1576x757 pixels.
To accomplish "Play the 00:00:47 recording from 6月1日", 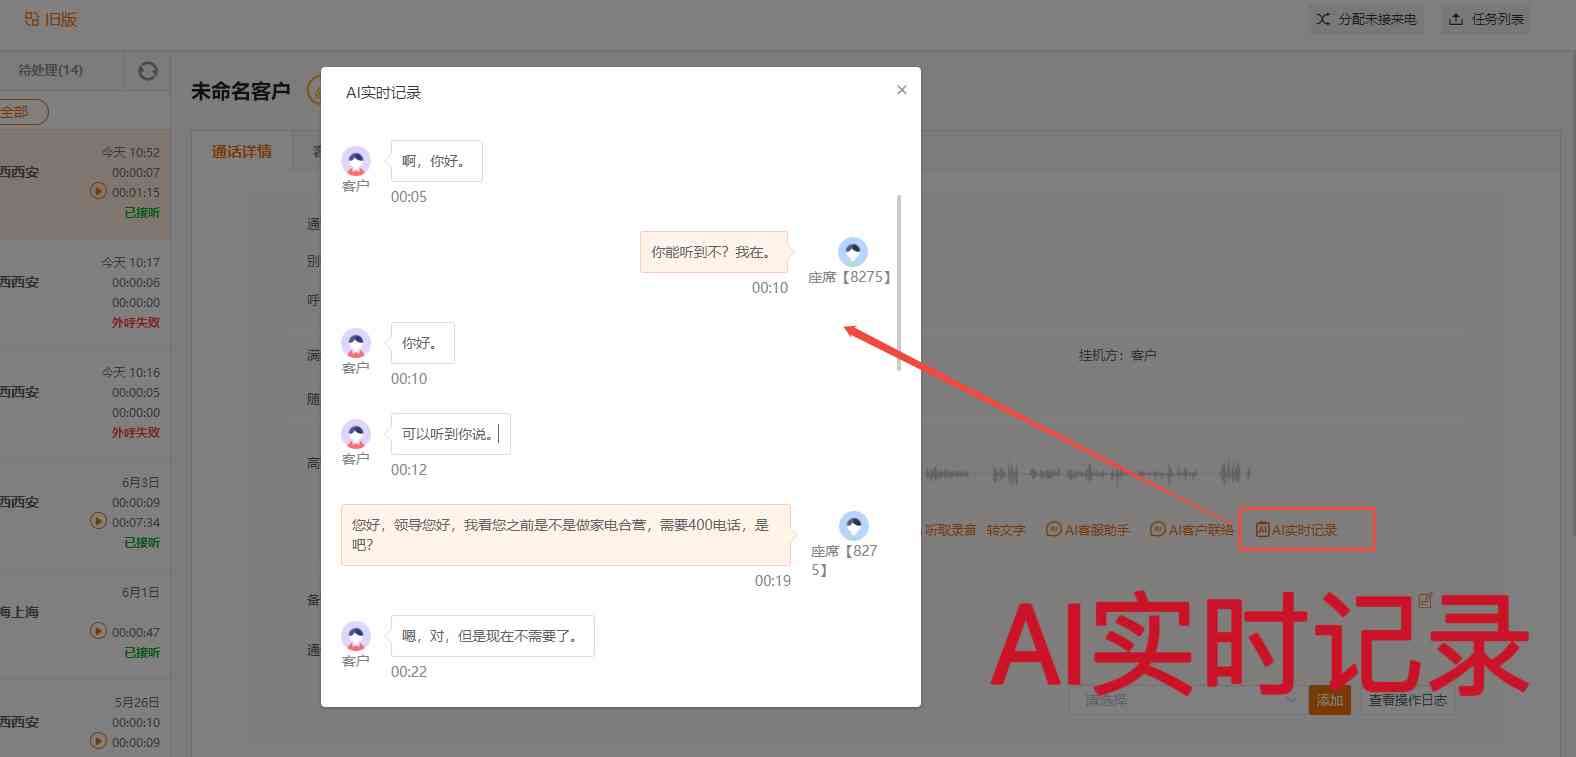I will (x=98, y=631).
